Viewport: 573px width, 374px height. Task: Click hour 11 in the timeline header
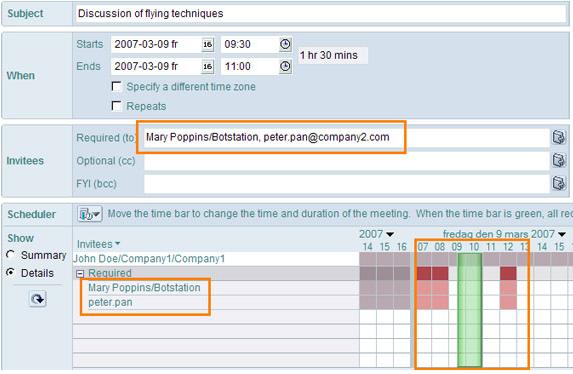coord(491,247)
